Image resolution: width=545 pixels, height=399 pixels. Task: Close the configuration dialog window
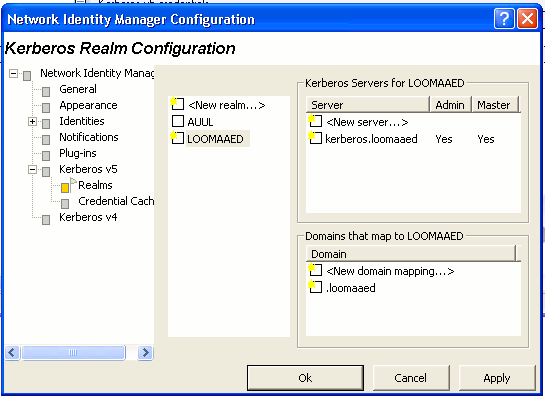coord(527,18)
